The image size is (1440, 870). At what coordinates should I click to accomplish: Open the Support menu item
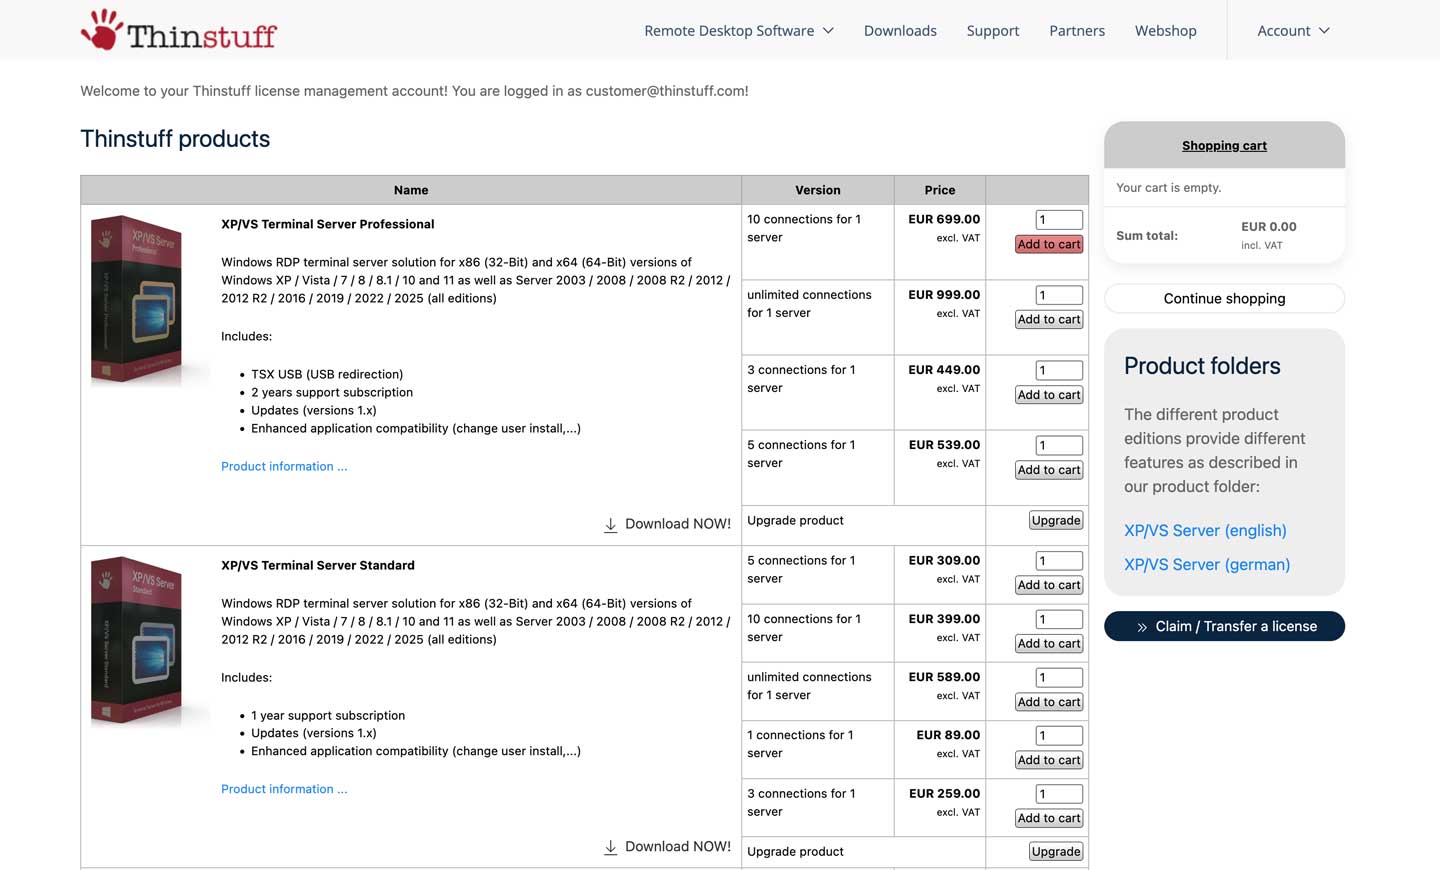click(993, 31)
